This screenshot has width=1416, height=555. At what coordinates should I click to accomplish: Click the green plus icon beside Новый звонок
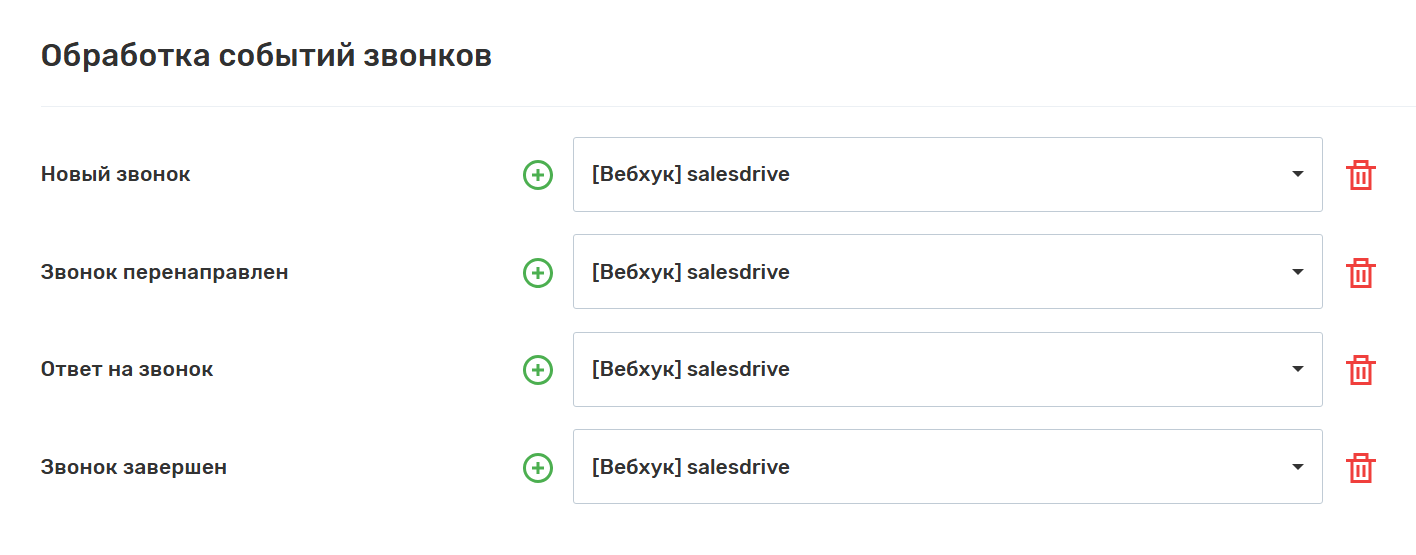pyautogui.click(x=538, y=175)
